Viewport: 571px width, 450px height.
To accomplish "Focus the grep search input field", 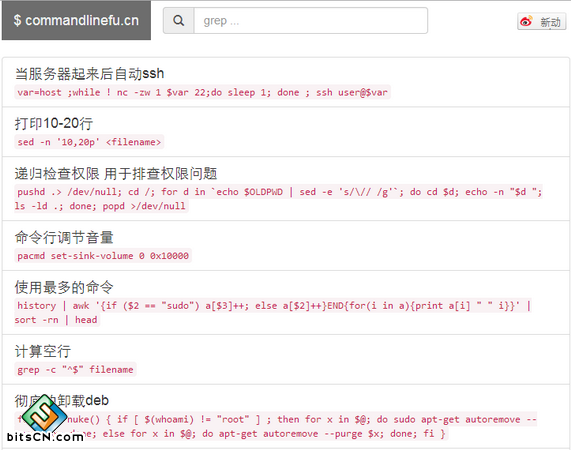I will pos(311,21).
